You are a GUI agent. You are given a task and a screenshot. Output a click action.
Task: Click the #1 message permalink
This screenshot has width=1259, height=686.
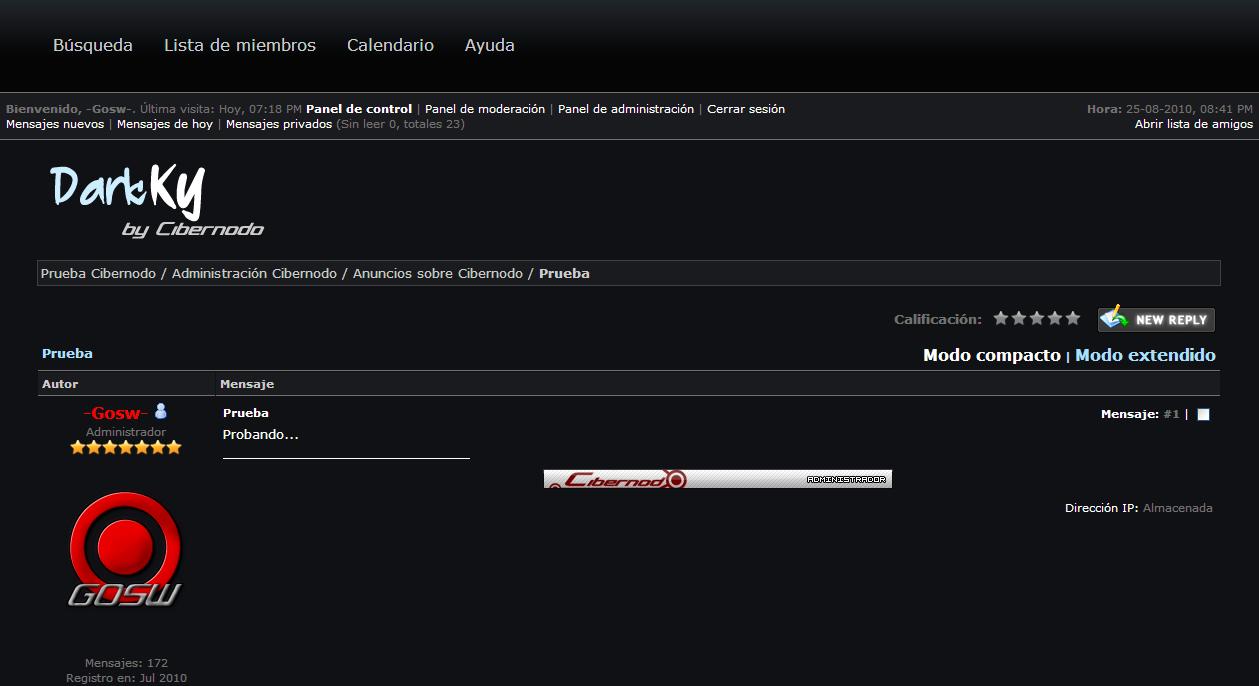pyautogui.click(x=1171, y=414)
